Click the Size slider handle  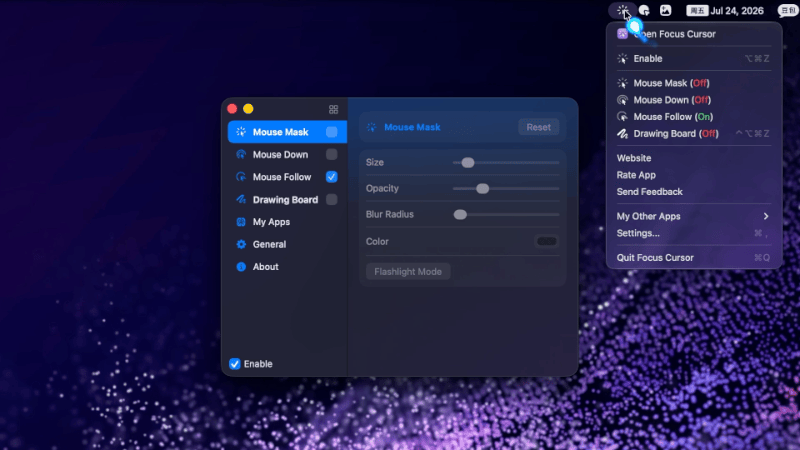[467, 163]
